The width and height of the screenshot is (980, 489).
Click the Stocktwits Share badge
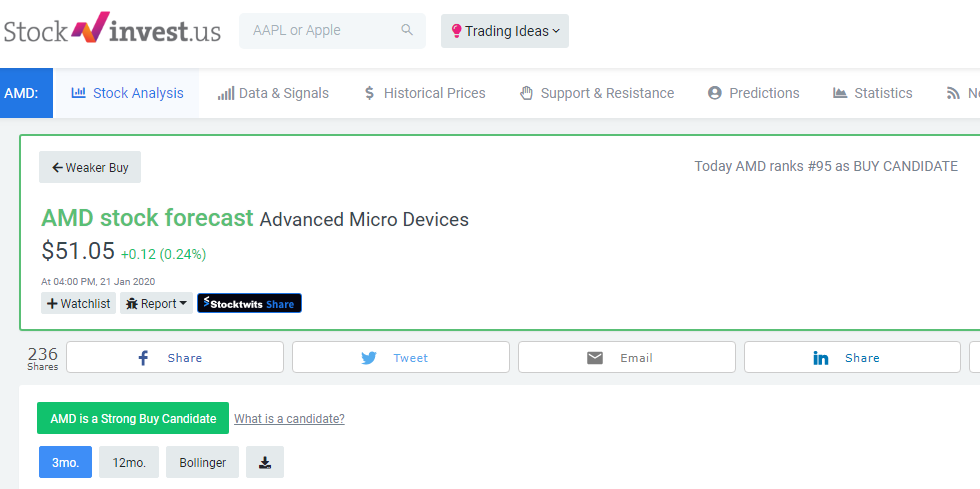pos(249,303)
